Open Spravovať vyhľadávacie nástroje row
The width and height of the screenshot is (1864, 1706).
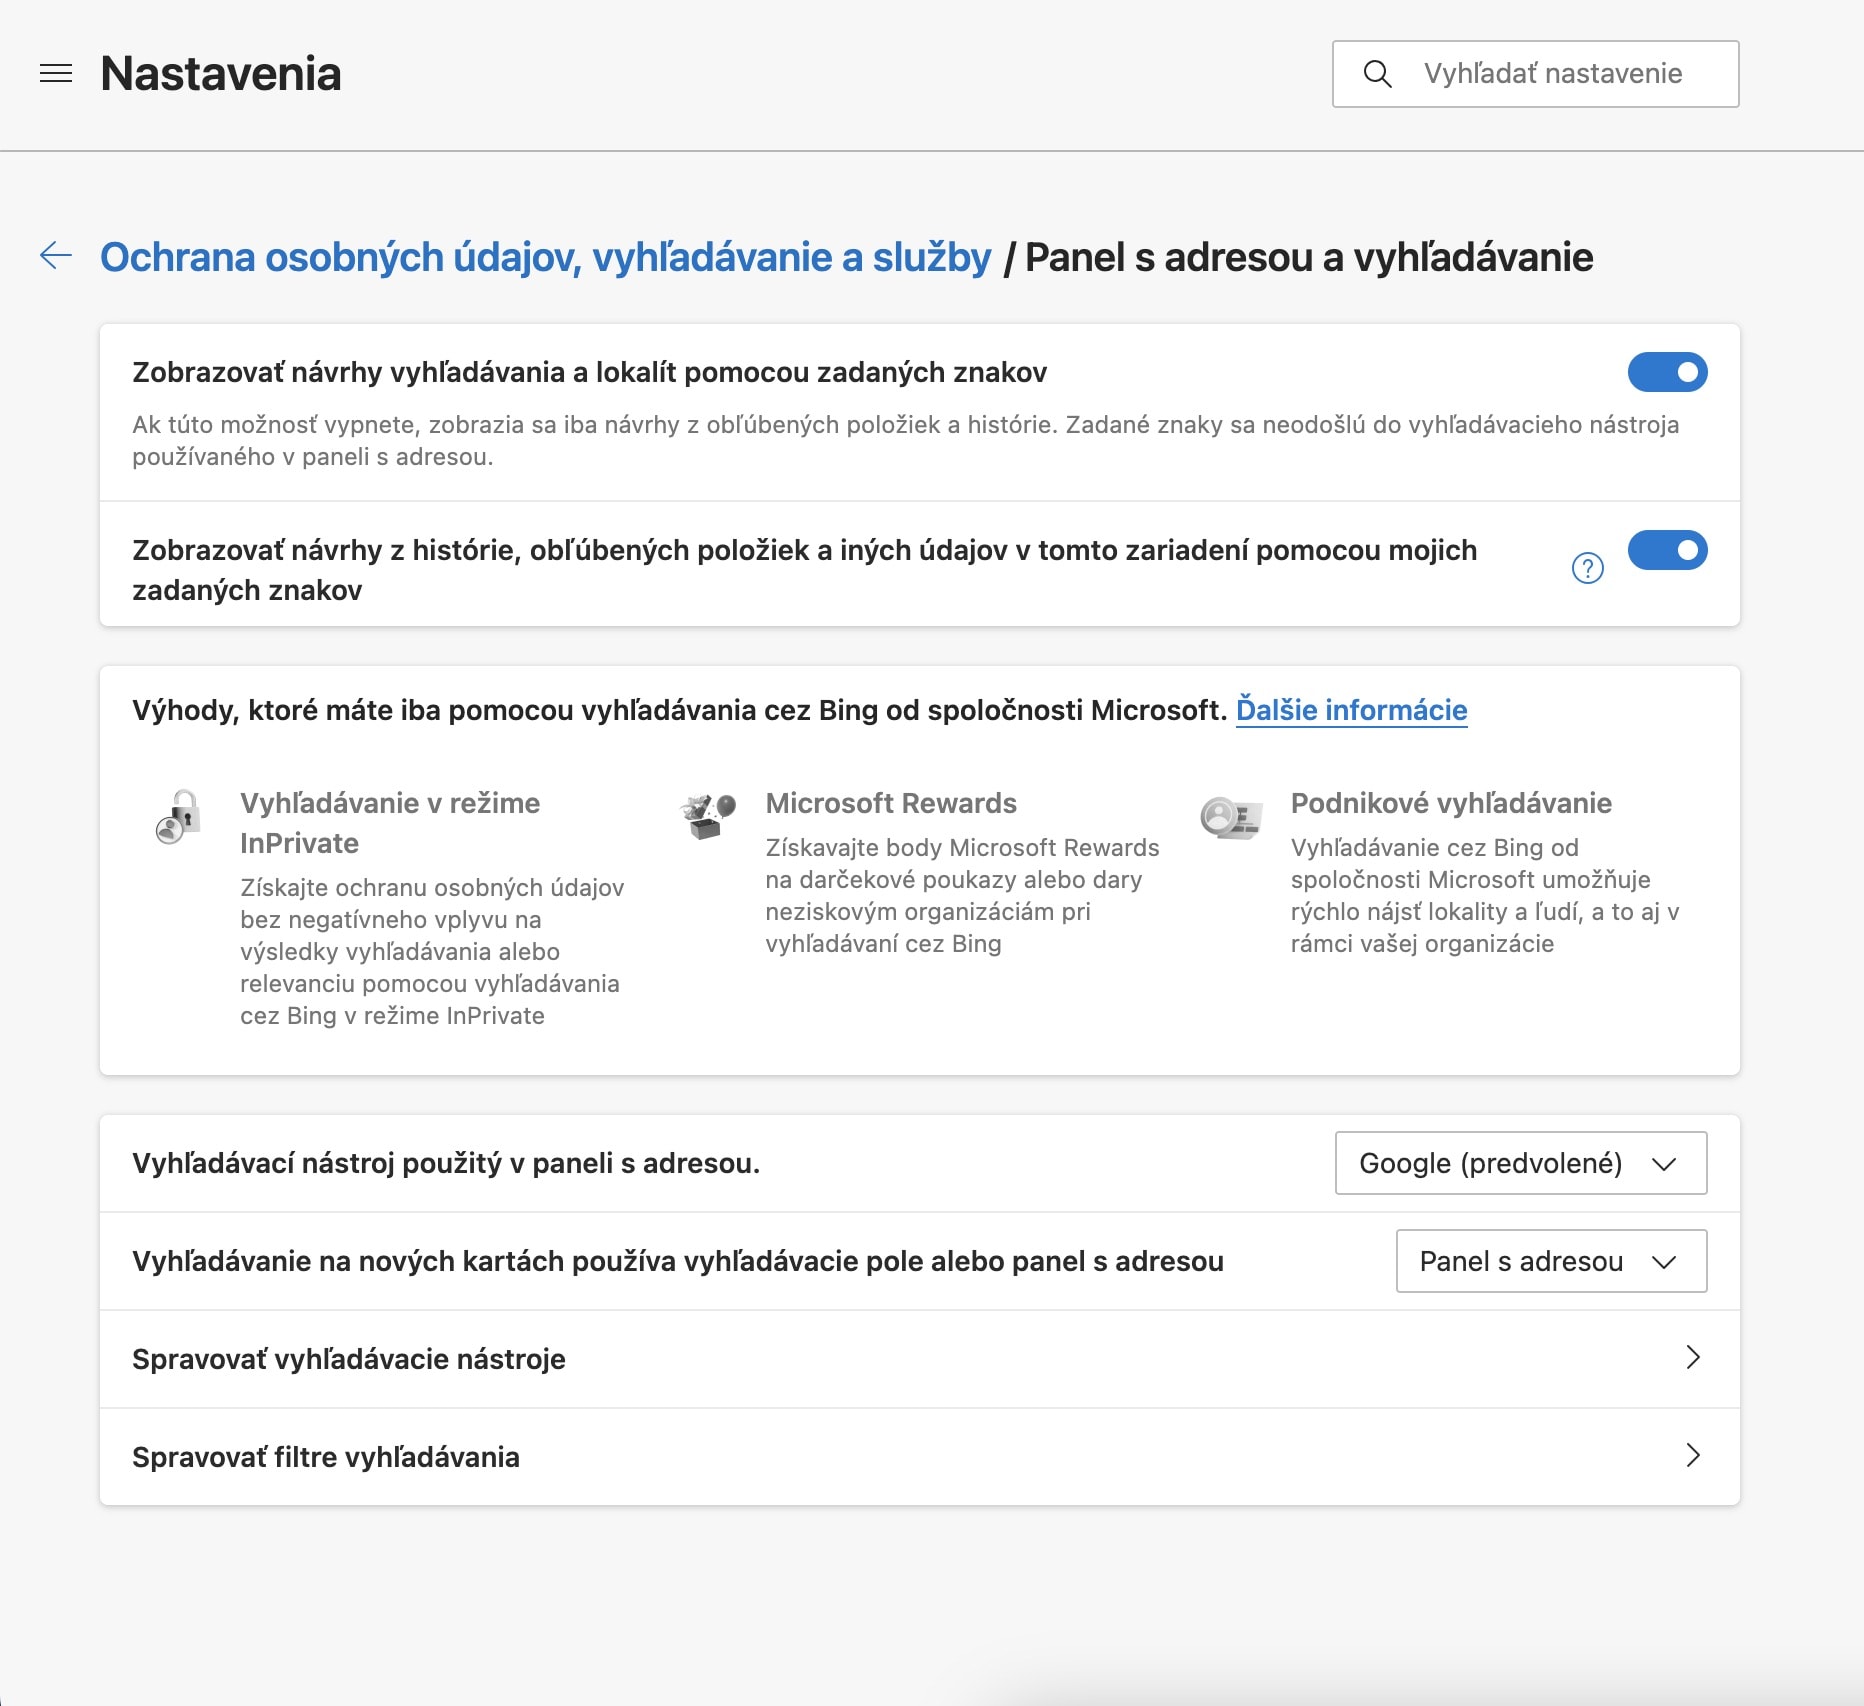click(920, 1359)
